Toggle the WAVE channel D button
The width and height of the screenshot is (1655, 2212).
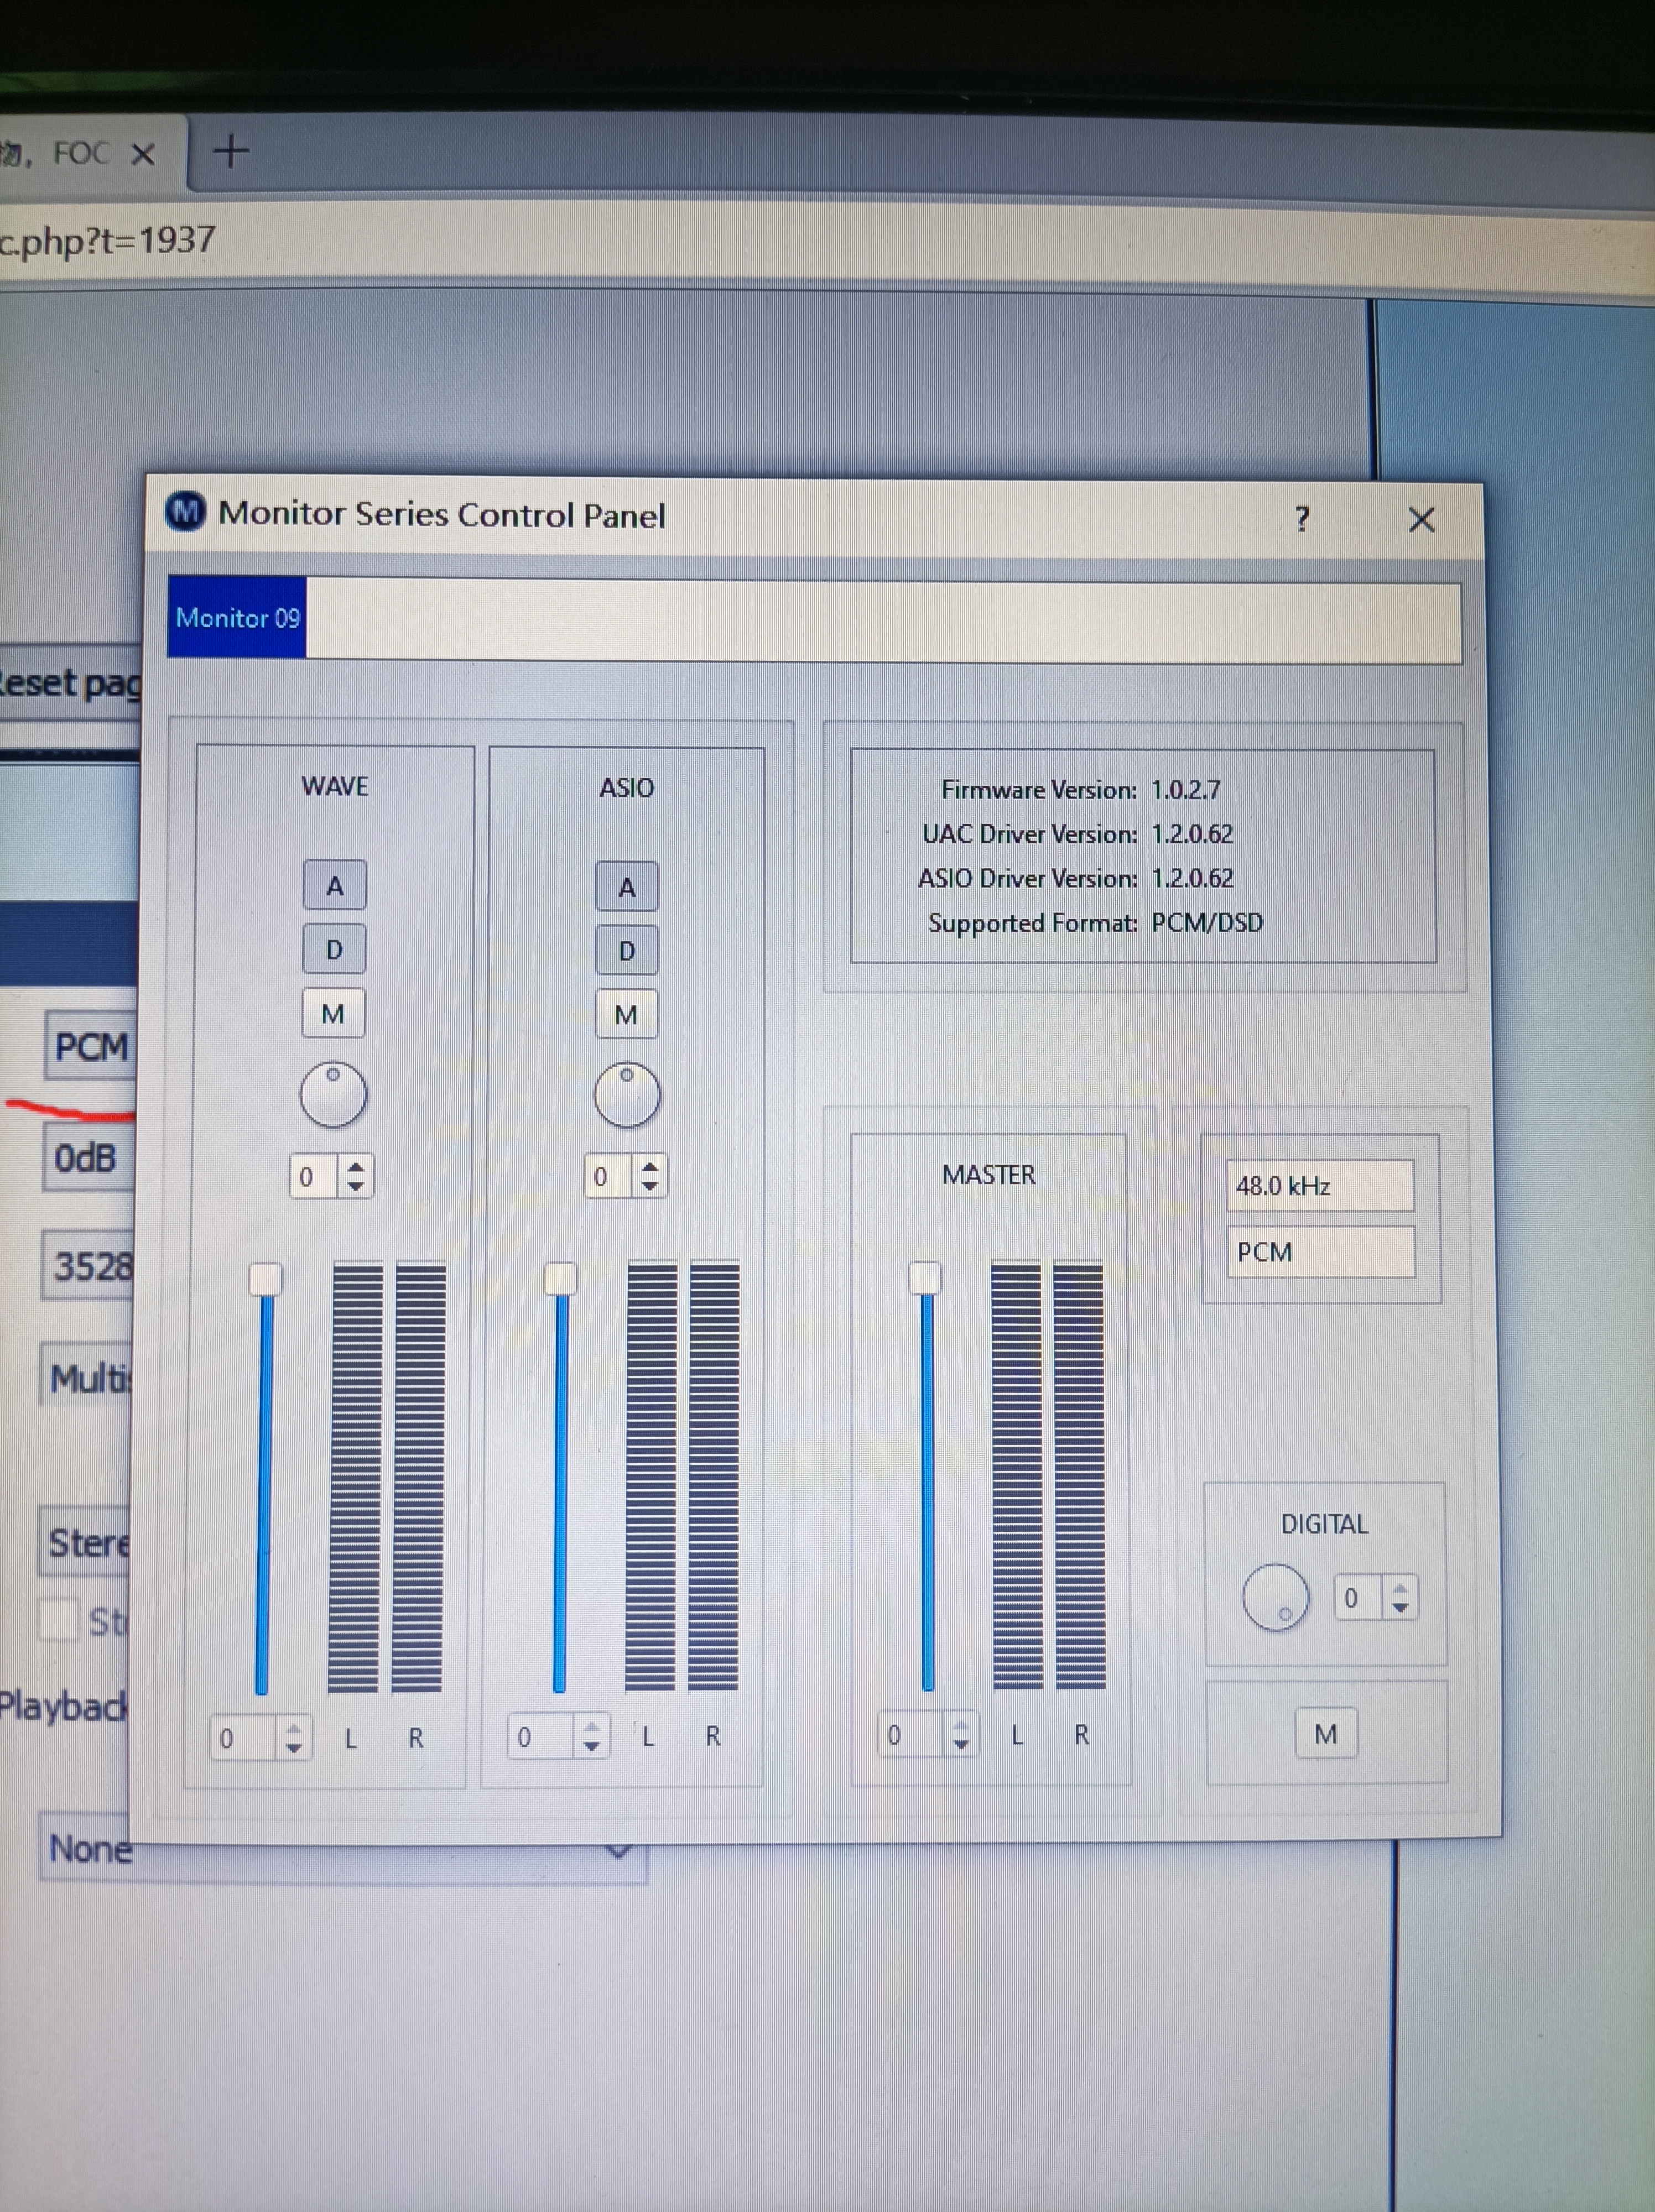coord(334,949)
